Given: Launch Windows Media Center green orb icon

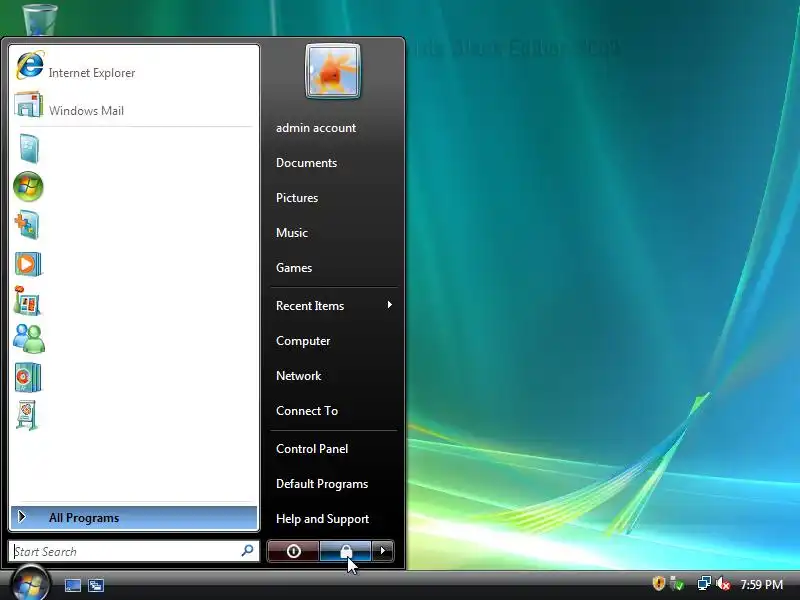Looking at the screenshot, I should point(28,187).
